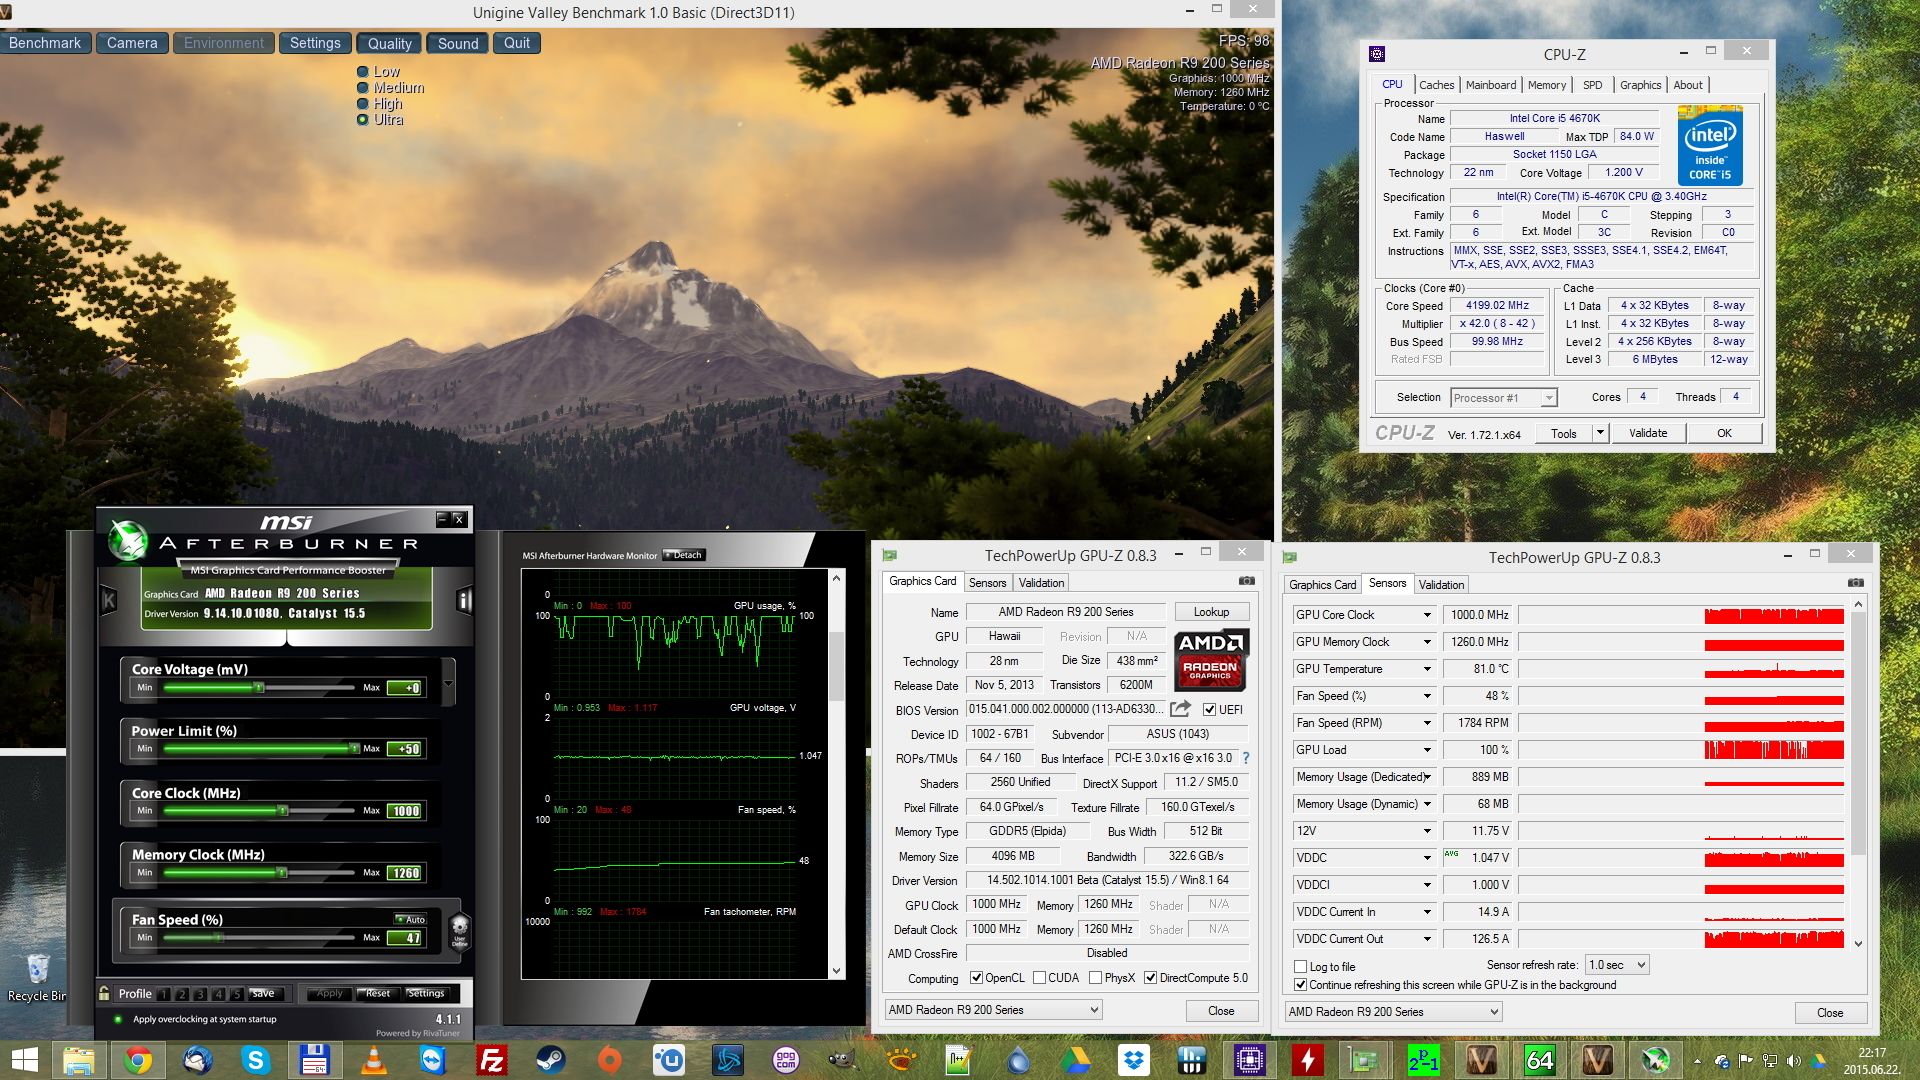The width and height of the screenshot is (1920, 1080).
Task: Expand the GPU Load sensor dropdown
Action: pyautogui.click(x=1427, y=750)
